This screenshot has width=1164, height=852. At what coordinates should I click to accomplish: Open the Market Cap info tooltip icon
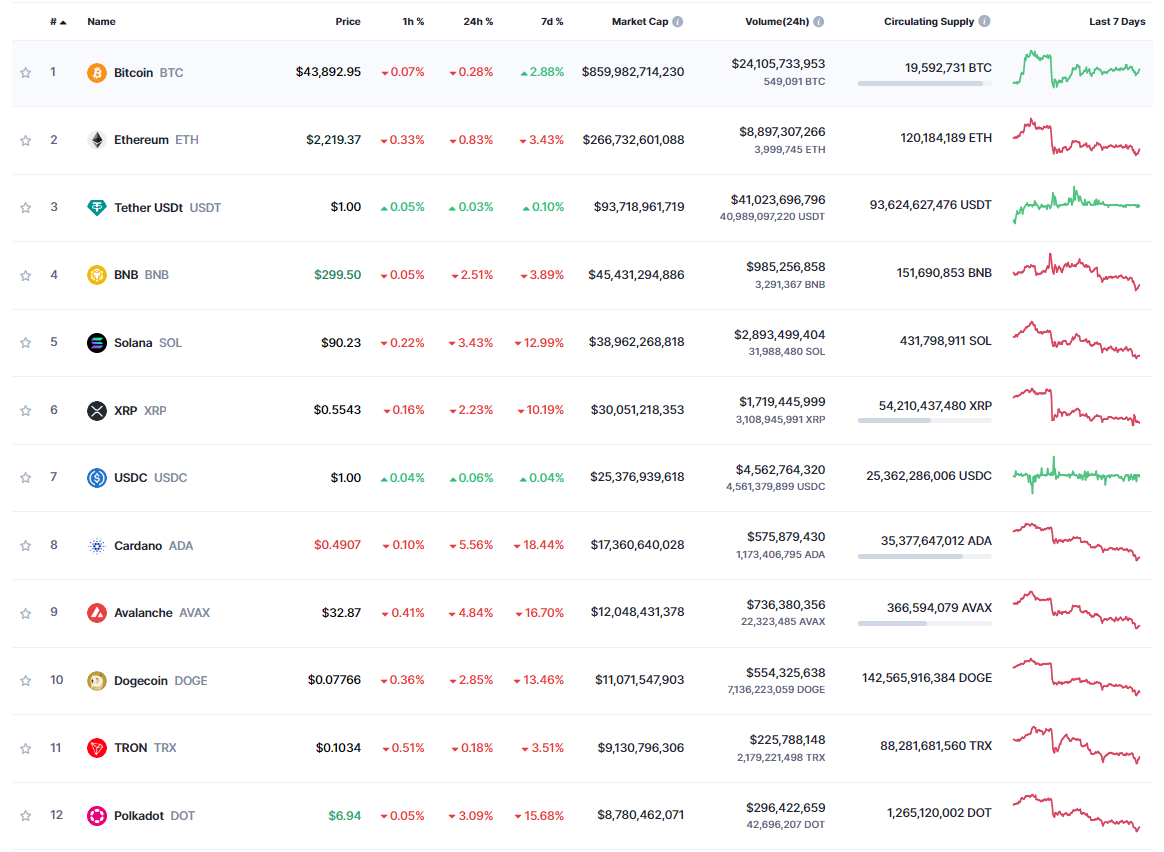(678, 22)
